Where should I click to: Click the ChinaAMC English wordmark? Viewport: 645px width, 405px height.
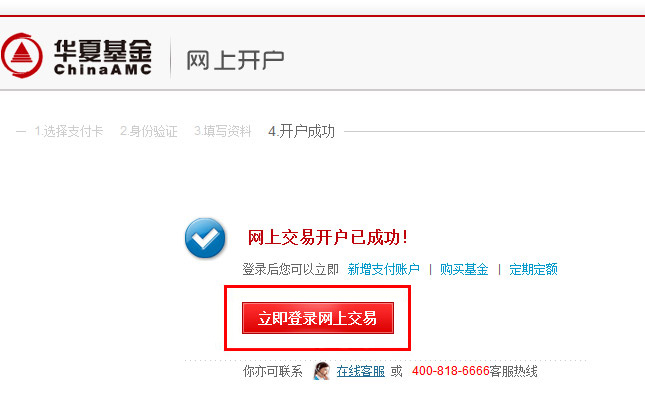102,69
